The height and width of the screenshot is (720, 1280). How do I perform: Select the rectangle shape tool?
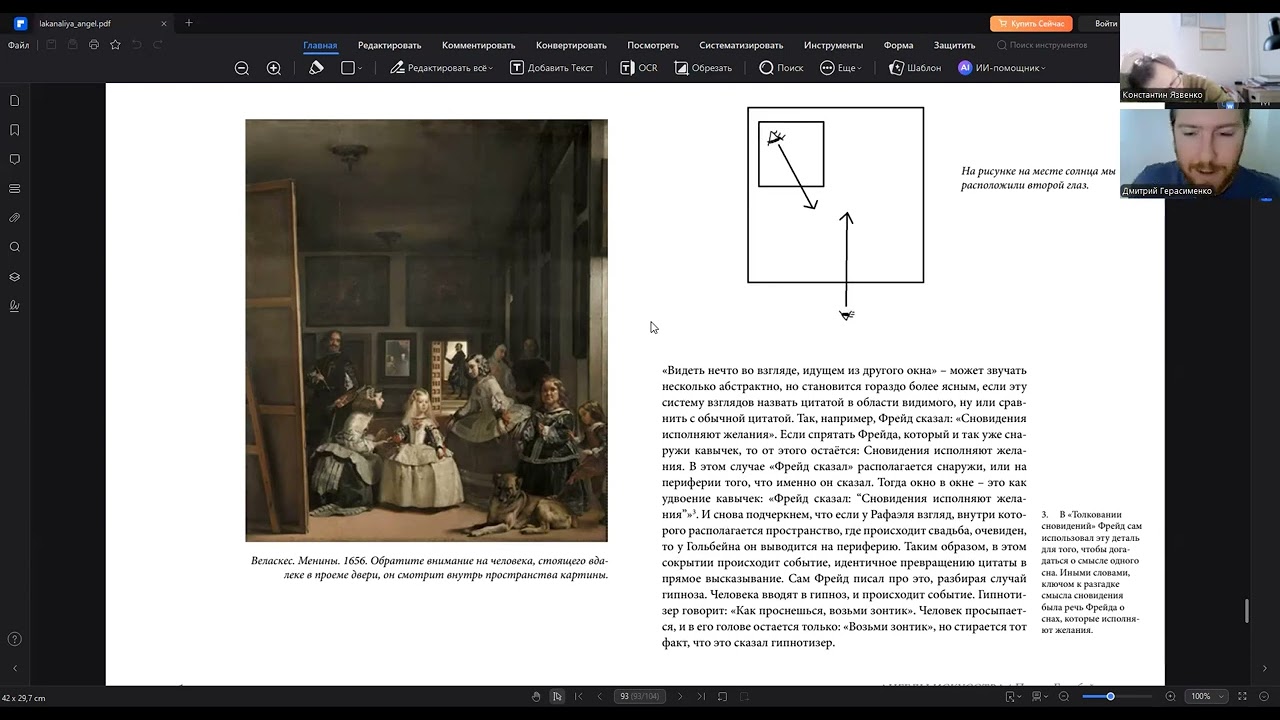[x=347, y=68]
